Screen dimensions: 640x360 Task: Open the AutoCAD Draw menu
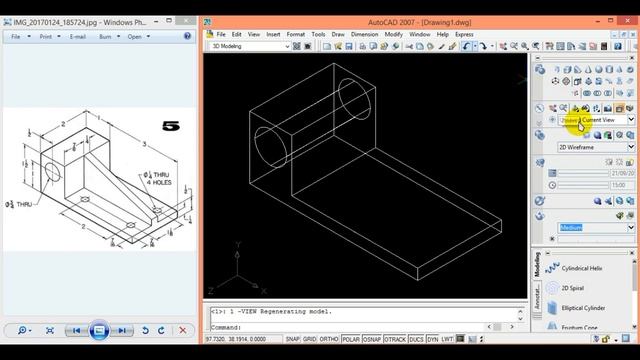[x=338, y=35]
